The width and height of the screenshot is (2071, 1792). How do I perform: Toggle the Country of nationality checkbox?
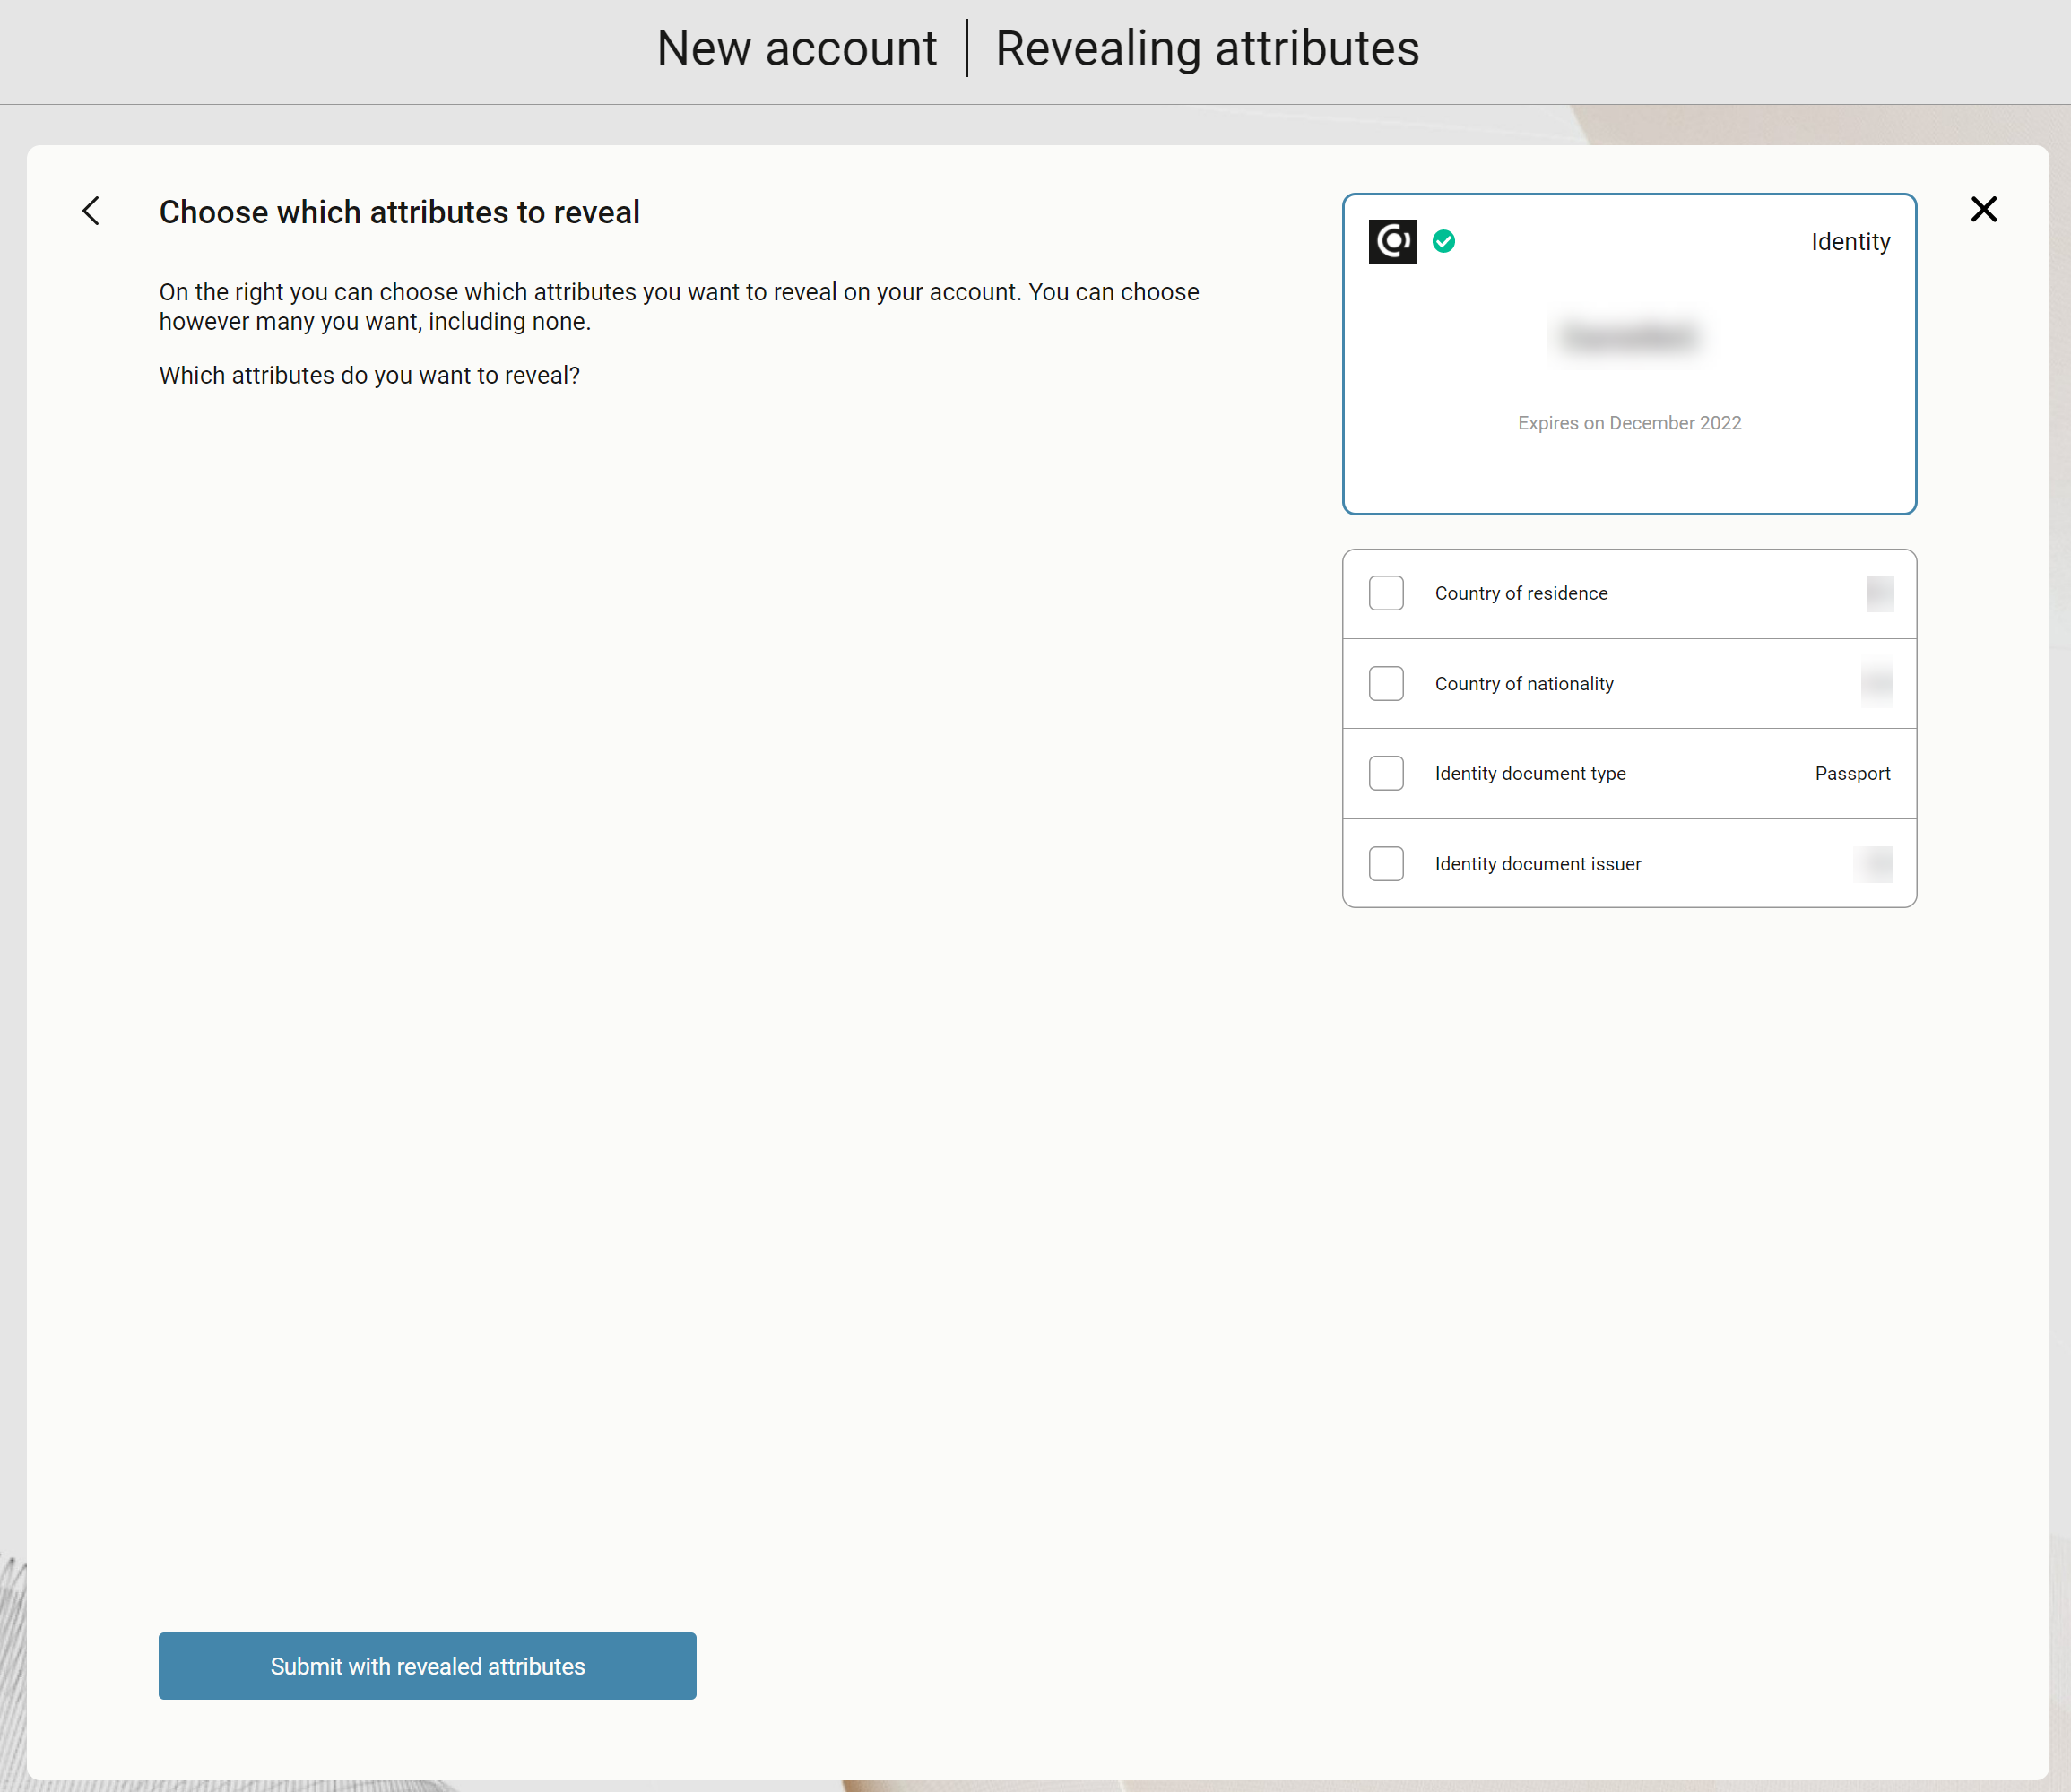pos(1388,683)
